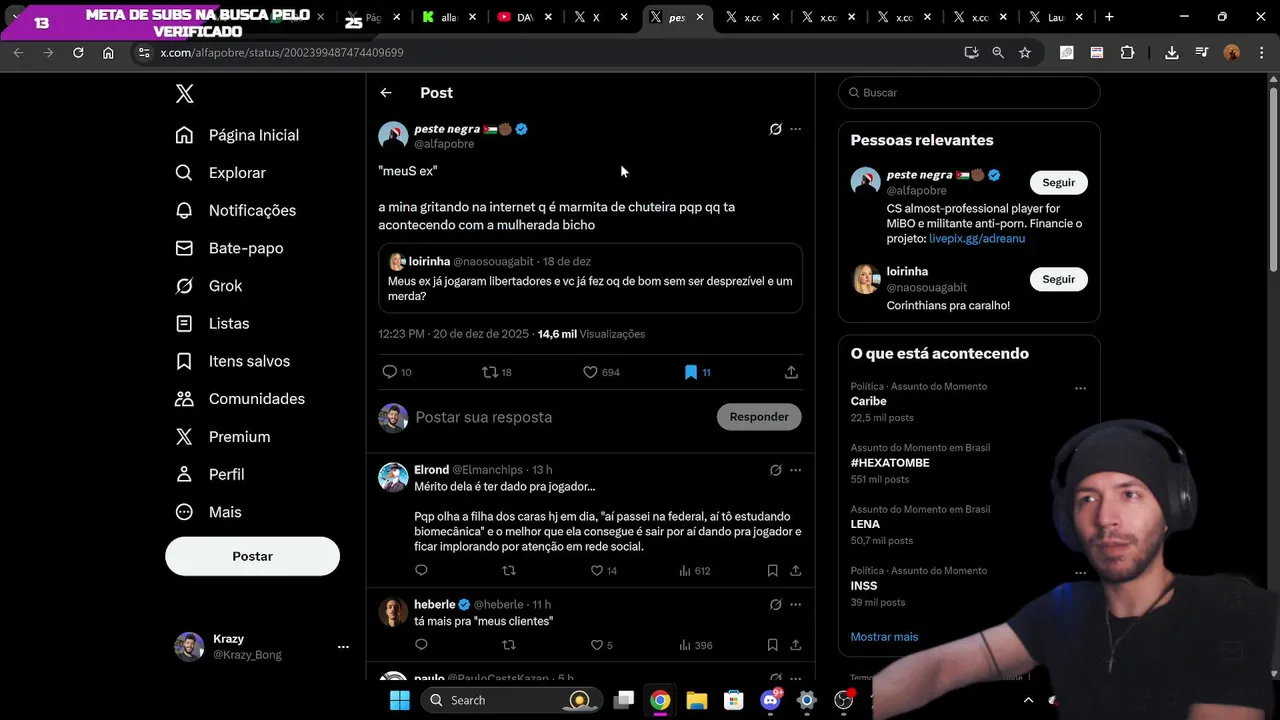Expand the Mais menu

pyautogui.click(x=208, y=512)
